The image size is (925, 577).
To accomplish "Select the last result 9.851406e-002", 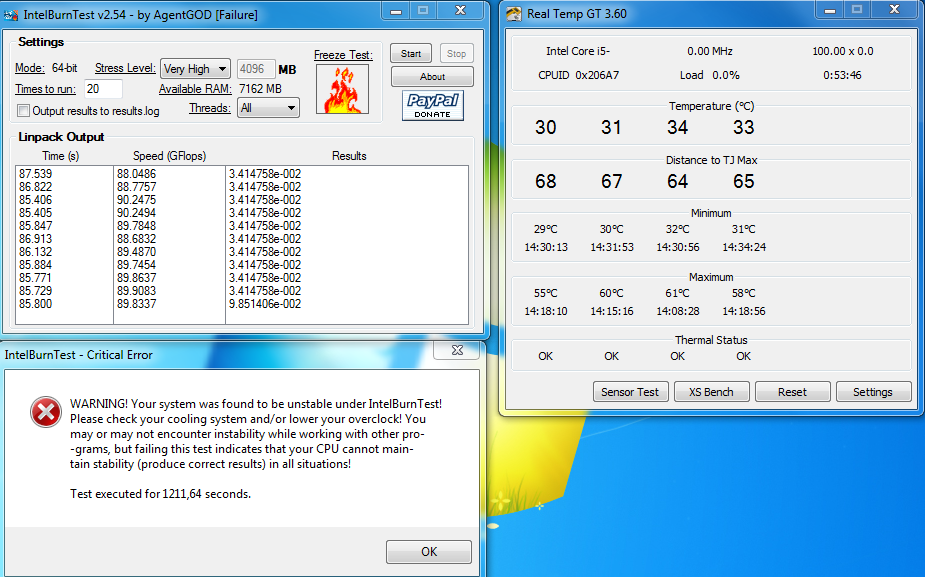I will pyautogui.click(x=265, y=304).
